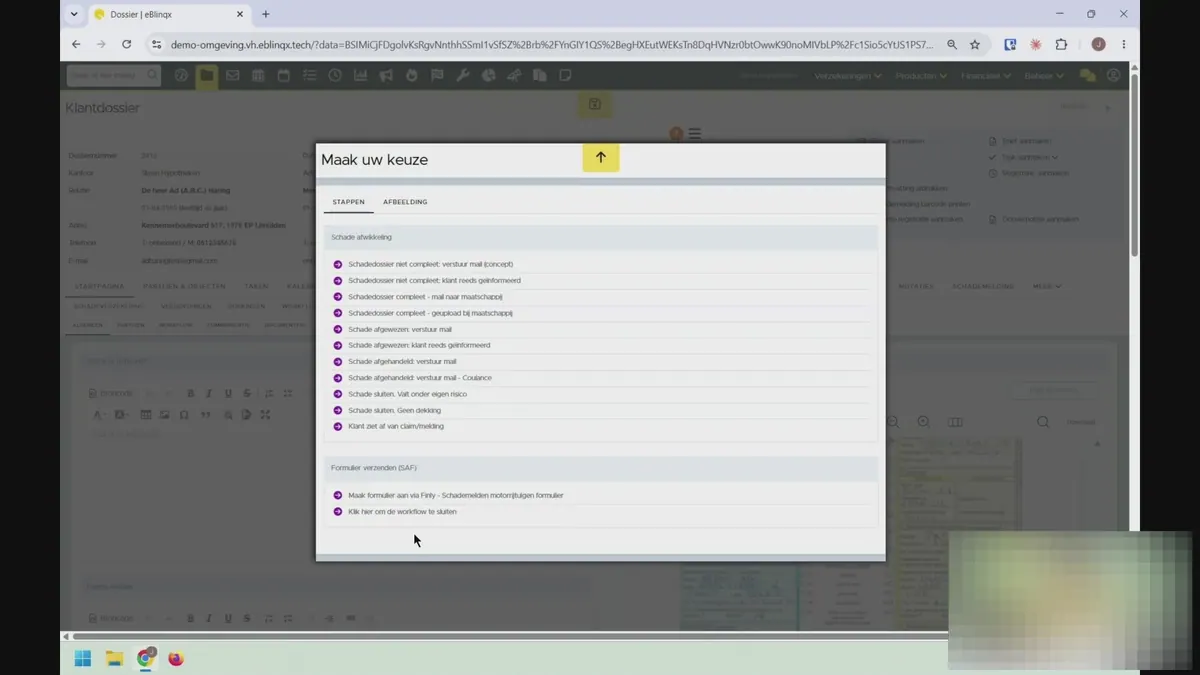Bookmark this page with the star icon
This screenshot has width=1200, height=675.
[x=975, y=44]
